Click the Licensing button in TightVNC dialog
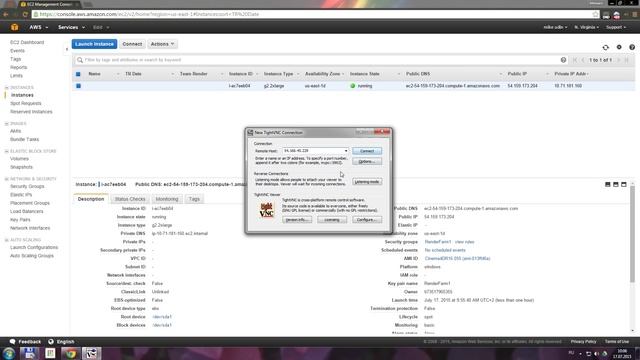This screenshot has width=640, height=360. (332, 220)
